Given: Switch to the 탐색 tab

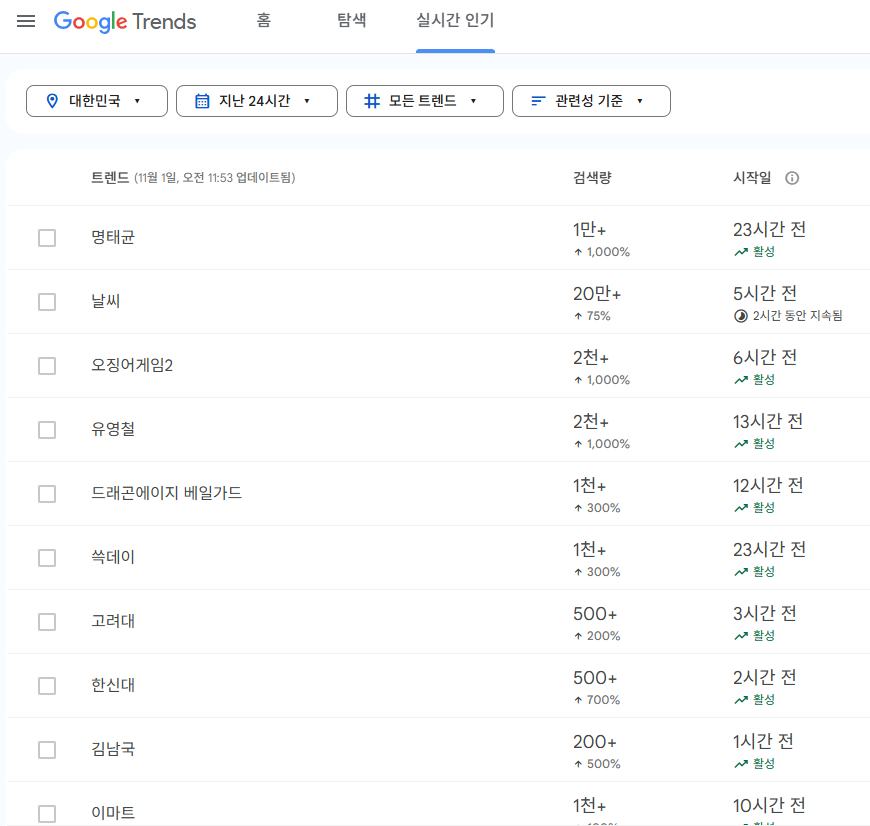Looking at the screenshot, I should pos(352,21).
